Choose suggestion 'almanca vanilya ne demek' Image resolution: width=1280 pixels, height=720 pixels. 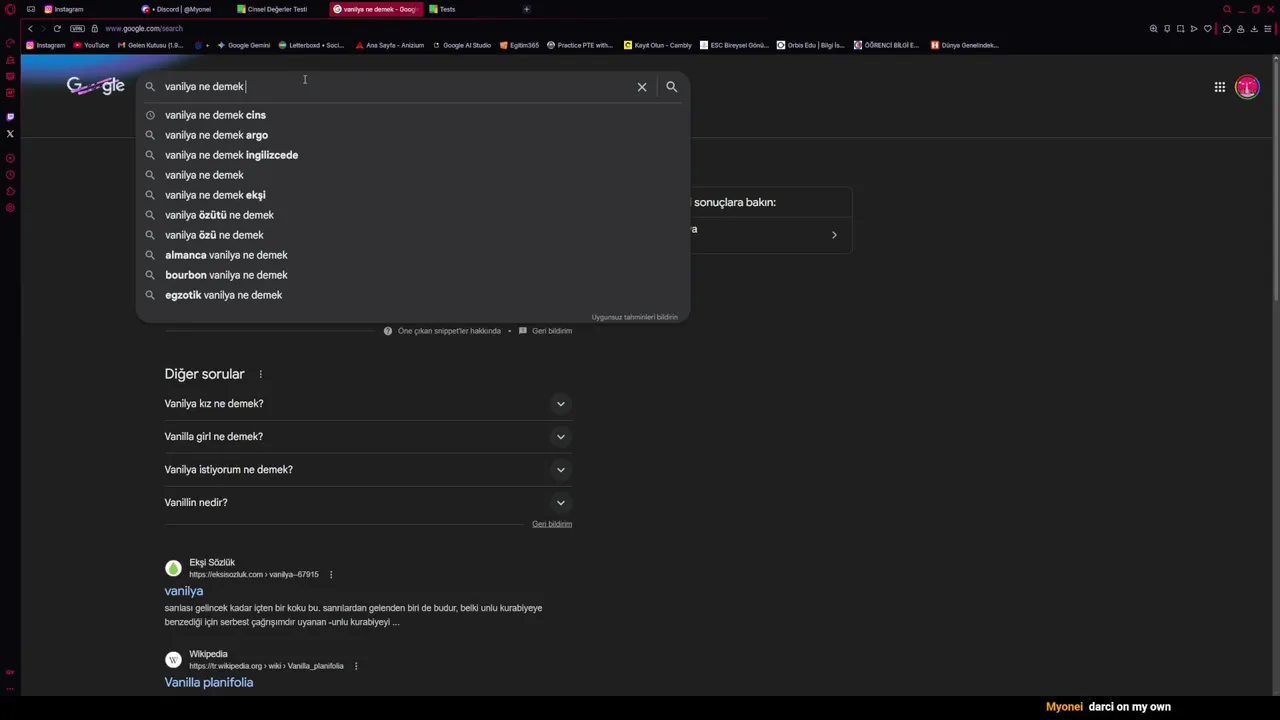tap(412, 255)
